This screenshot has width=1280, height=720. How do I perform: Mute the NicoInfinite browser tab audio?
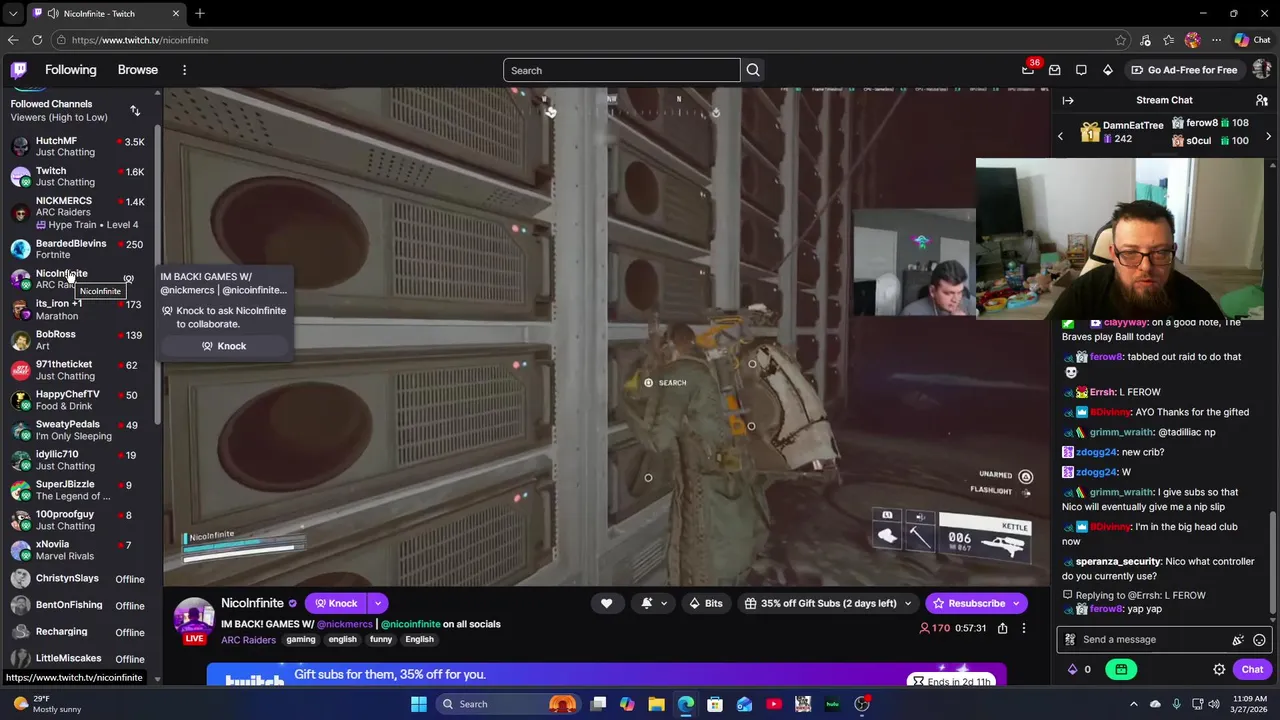click(x=52, y=13)
